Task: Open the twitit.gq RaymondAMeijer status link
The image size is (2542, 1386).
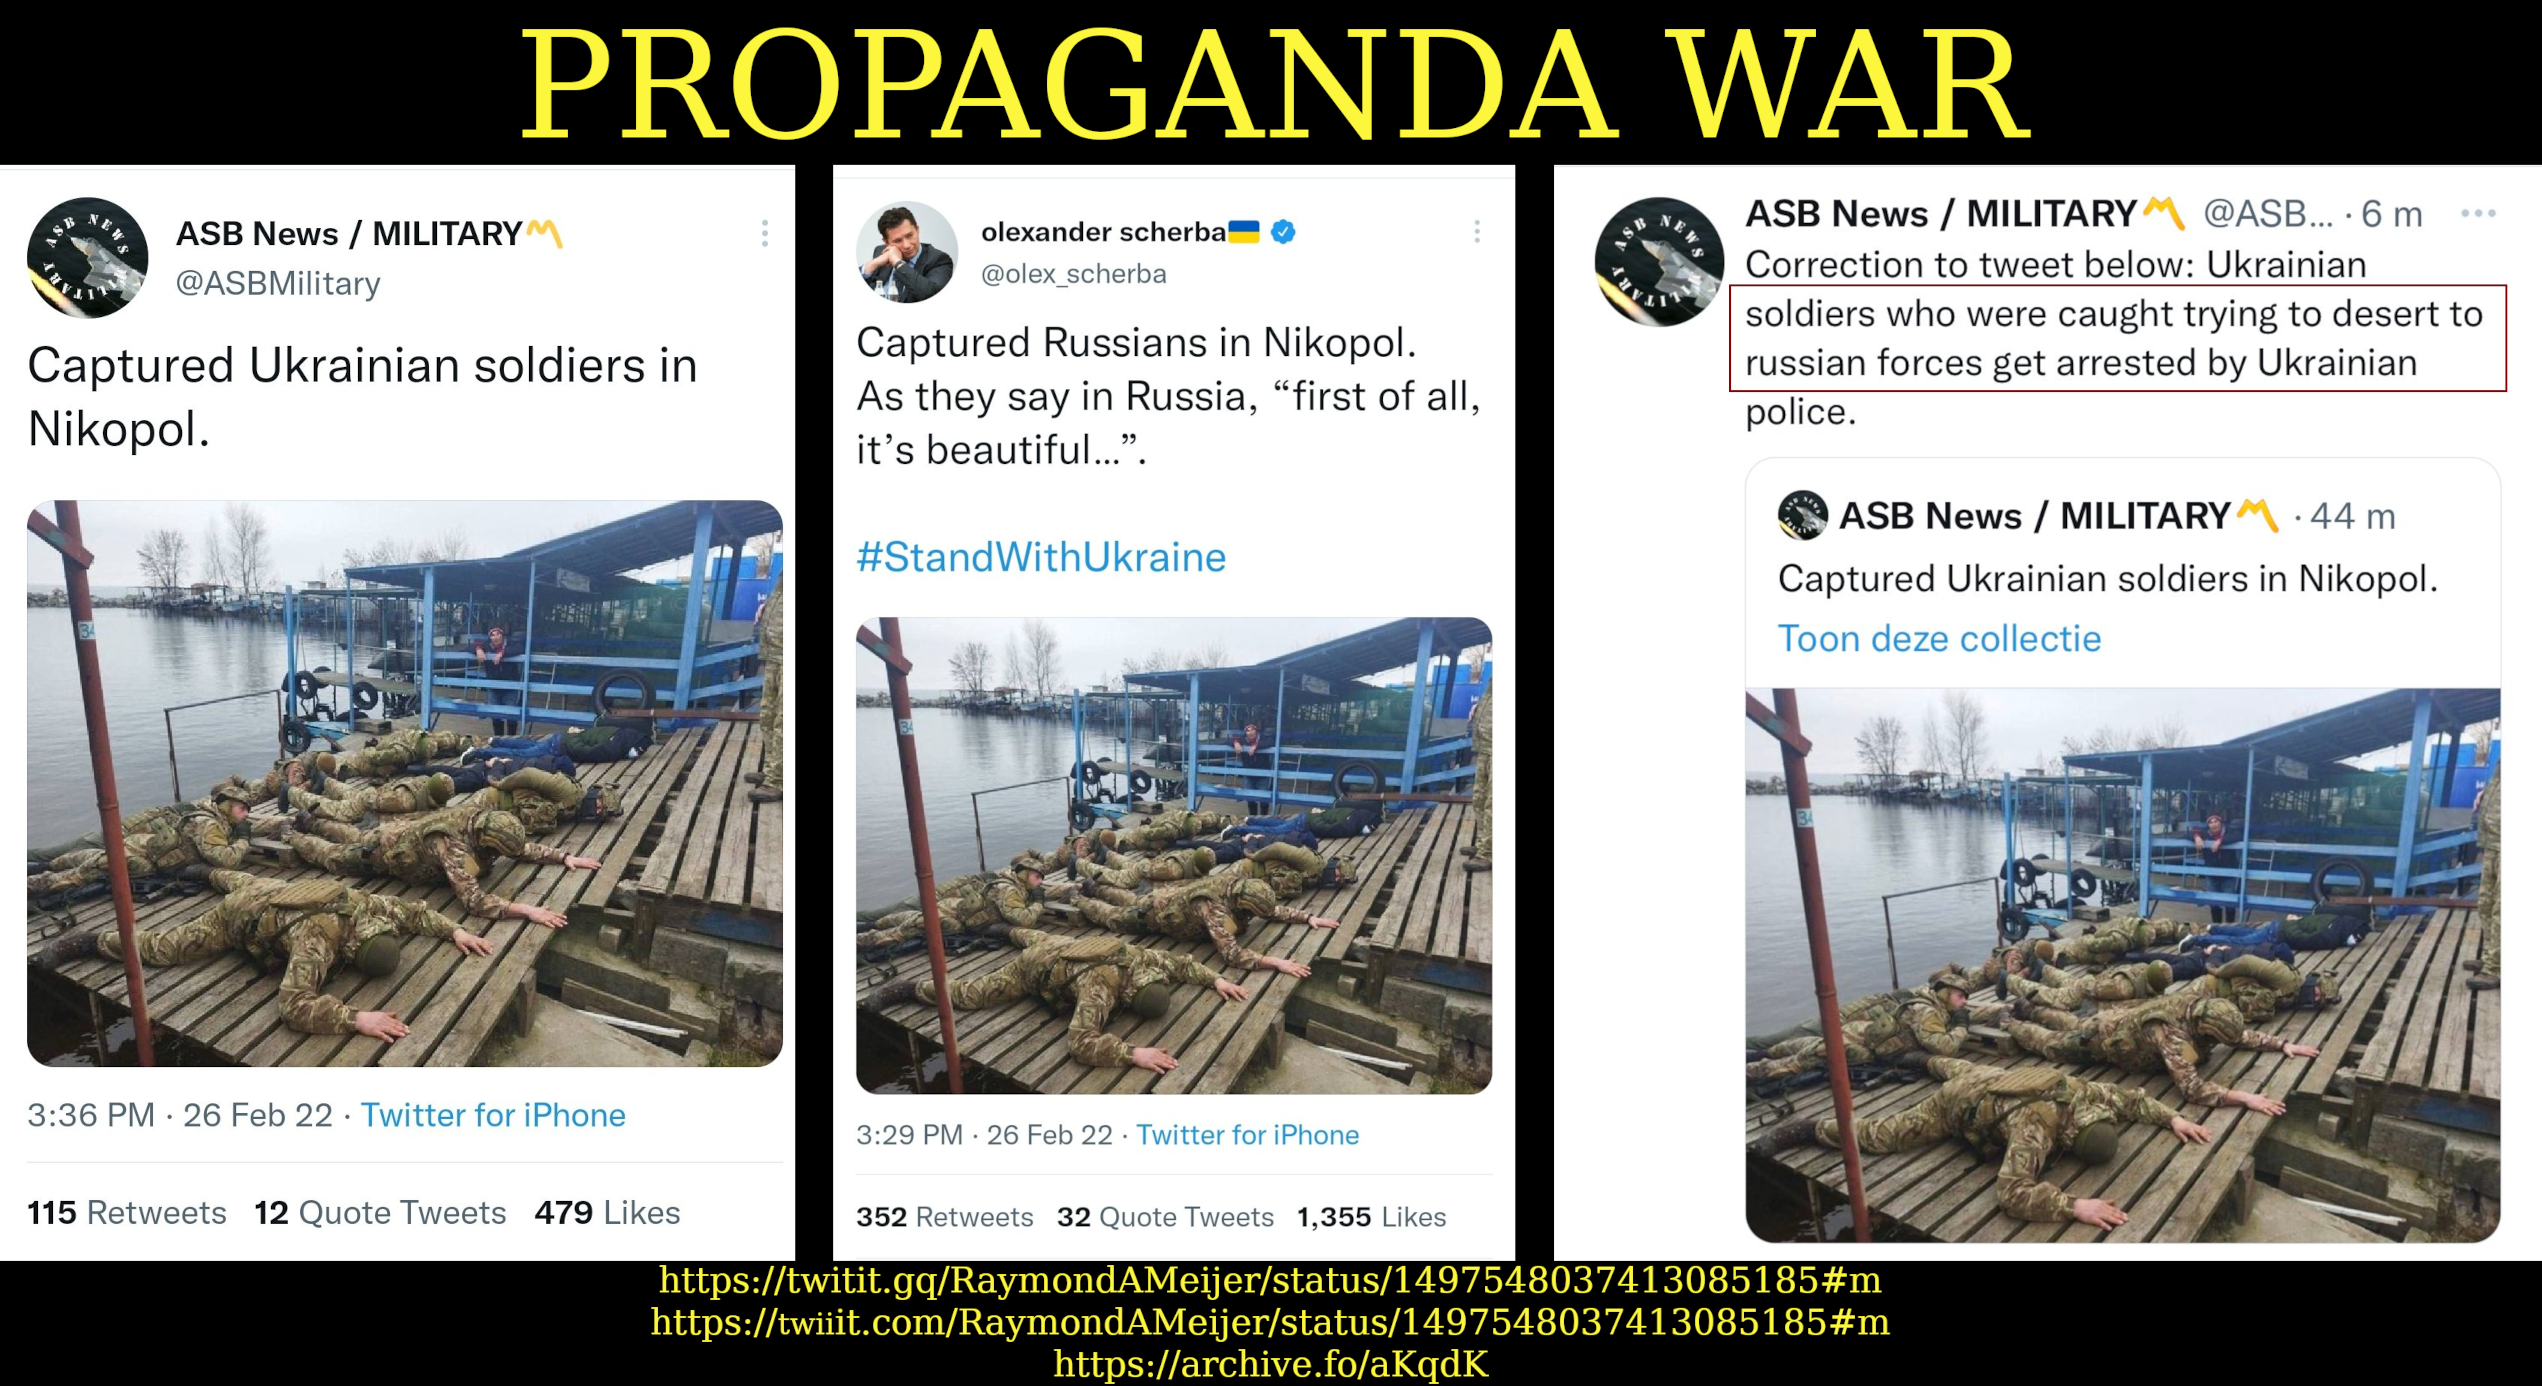Action: pyautogui.click(x=1270, y=1280)
